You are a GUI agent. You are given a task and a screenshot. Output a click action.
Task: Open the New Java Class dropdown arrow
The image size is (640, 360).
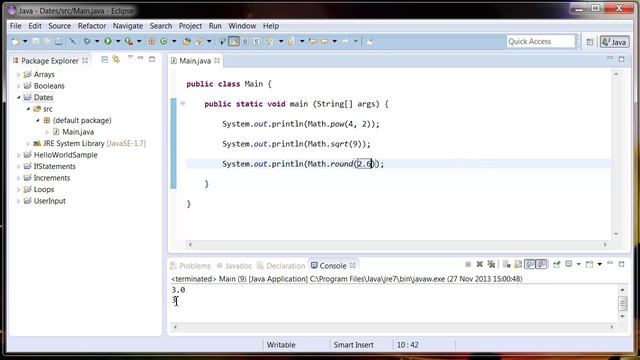[x=174, y=41]
